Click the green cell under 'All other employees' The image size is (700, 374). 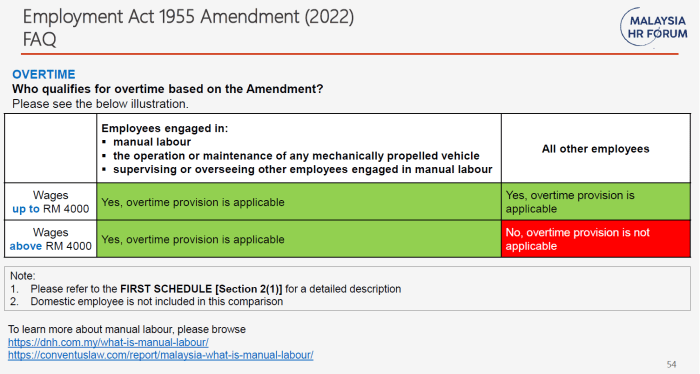click(x=596, y=202)
